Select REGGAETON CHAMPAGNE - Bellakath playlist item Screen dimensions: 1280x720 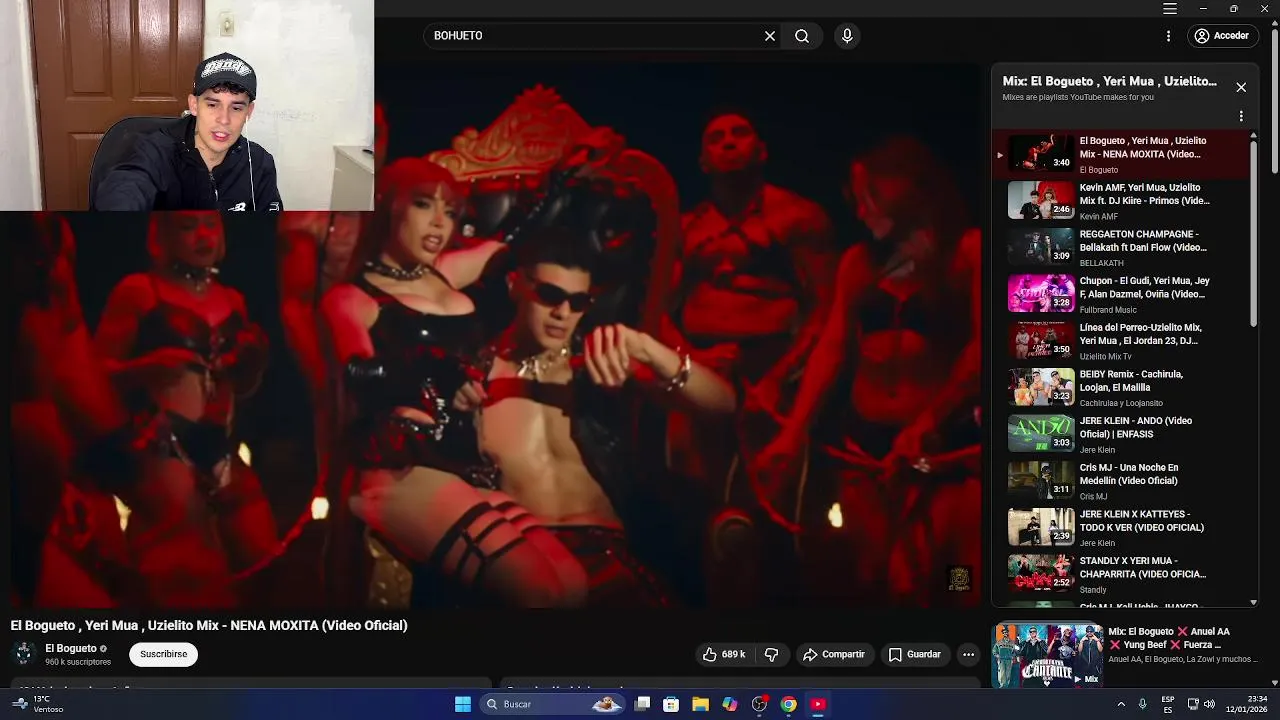[x=1120, y=247]
